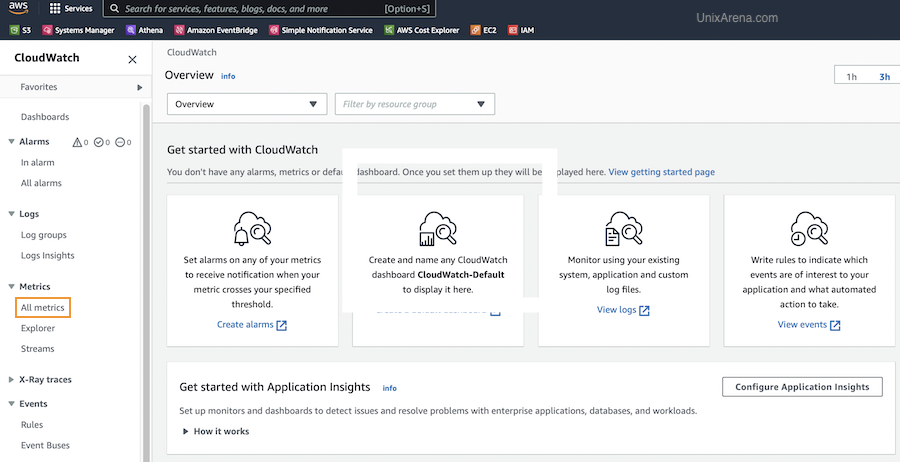The height and width of the screenshot is (462, 900).
Task: Close the CloudWatch navigation panel
Action: 133,60
